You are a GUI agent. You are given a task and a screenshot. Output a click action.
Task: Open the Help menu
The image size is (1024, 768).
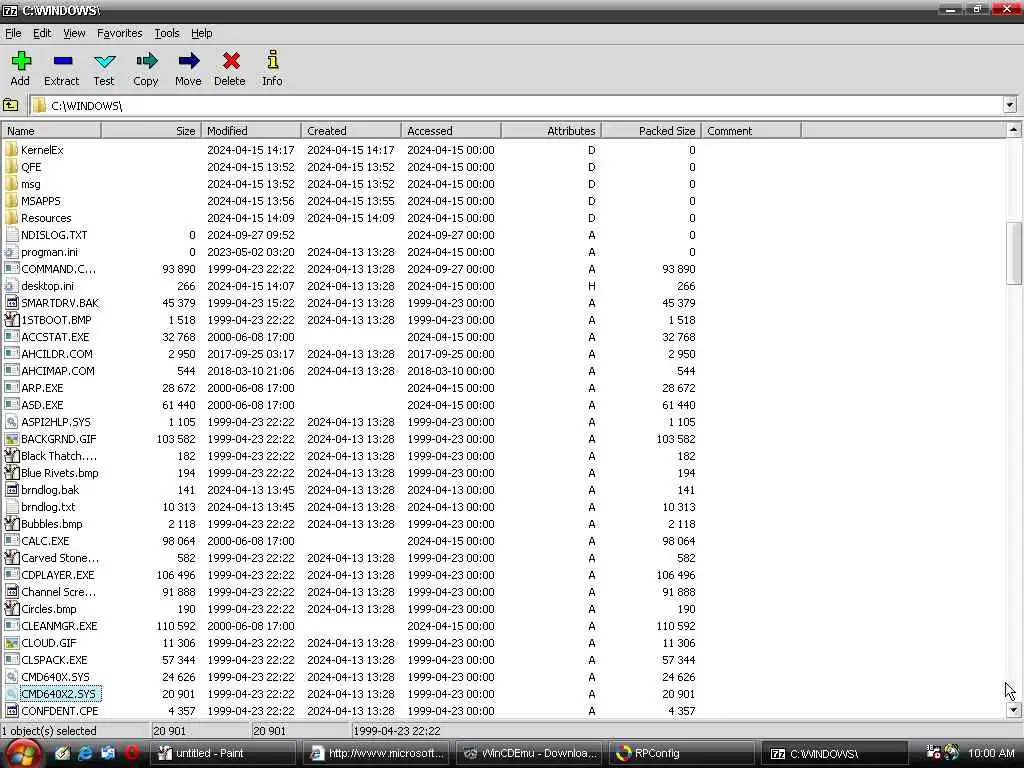tap(201, 33)
